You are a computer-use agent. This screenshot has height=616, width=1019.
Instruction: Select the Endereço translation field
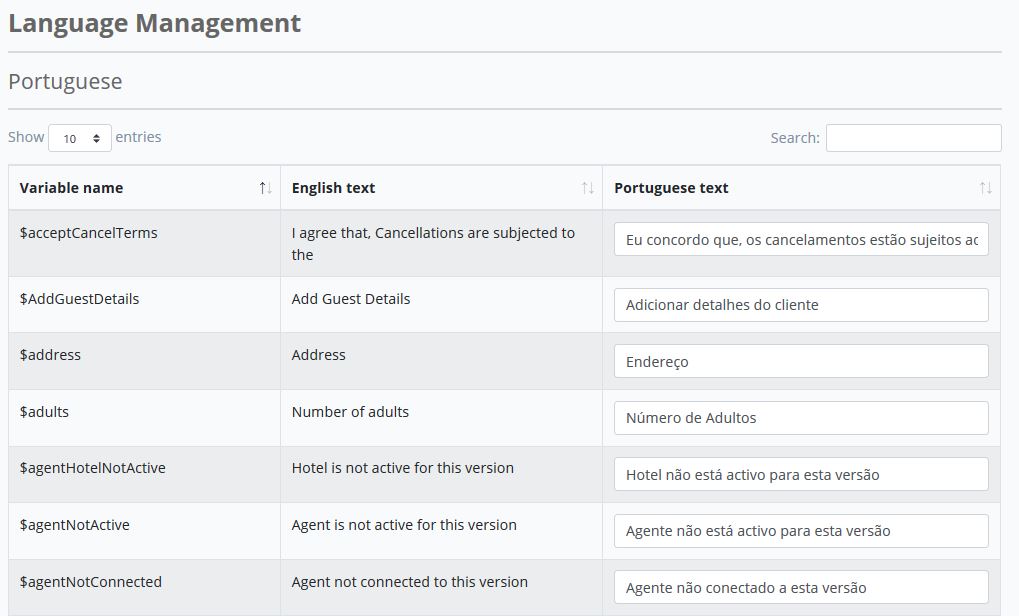click(800, 361)
